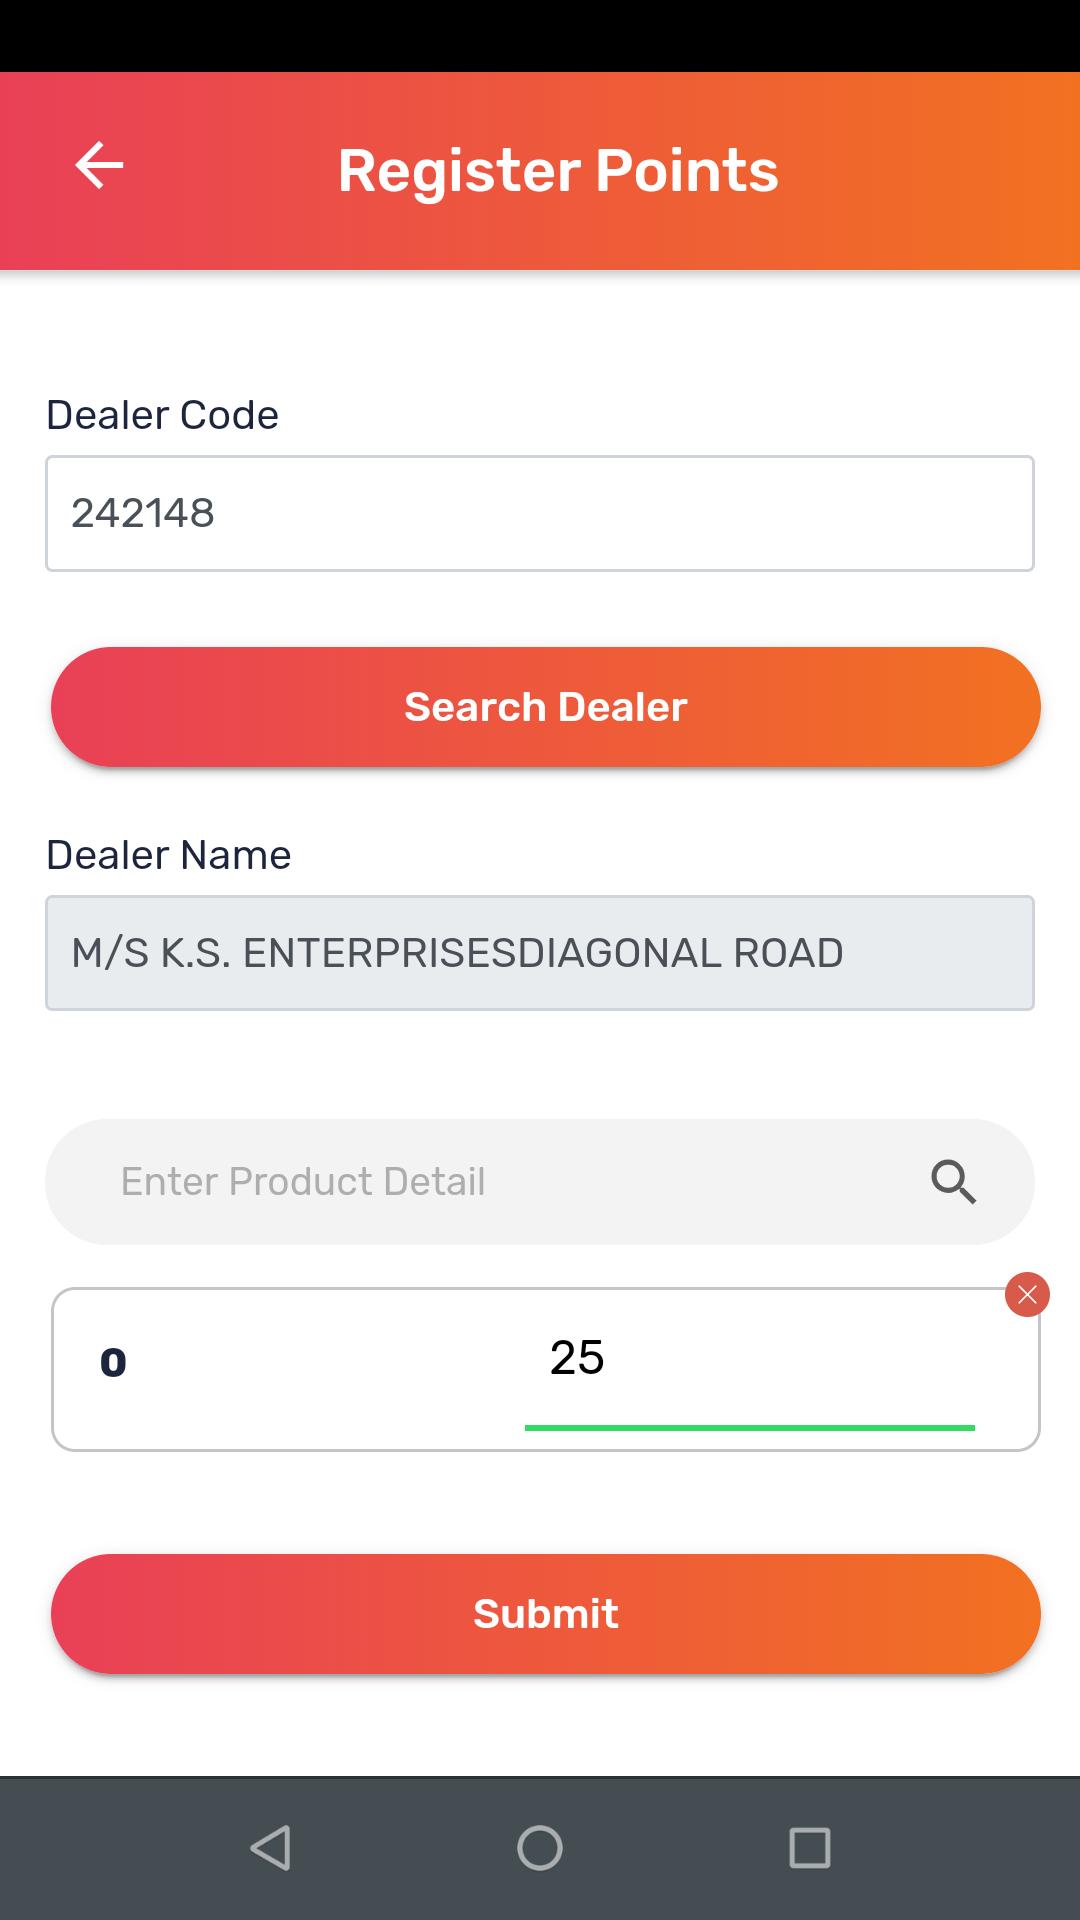The width and height of the screenshot is (1080, 1920).
Task: Tap the magnifier icon in product search
Action: tap(953, 1182)
